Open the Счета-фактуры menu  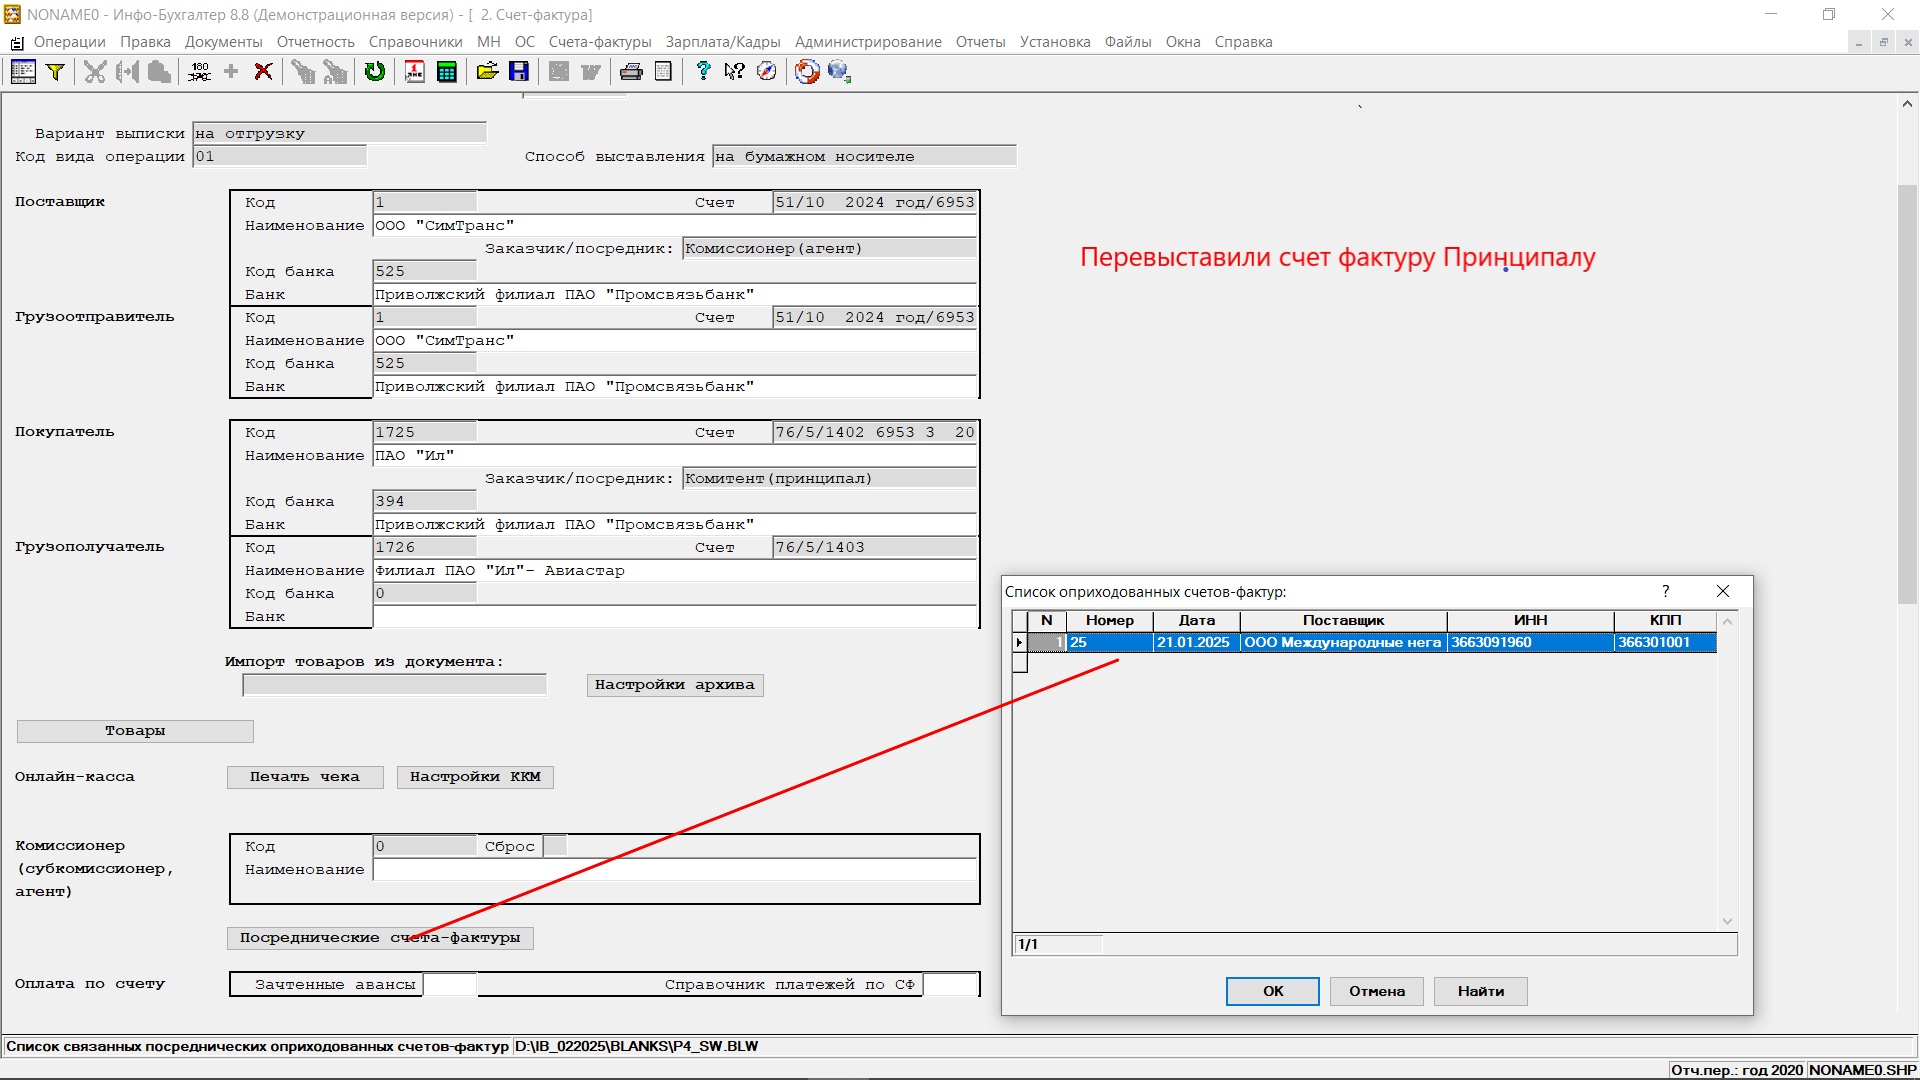click(x=600, y=42)
